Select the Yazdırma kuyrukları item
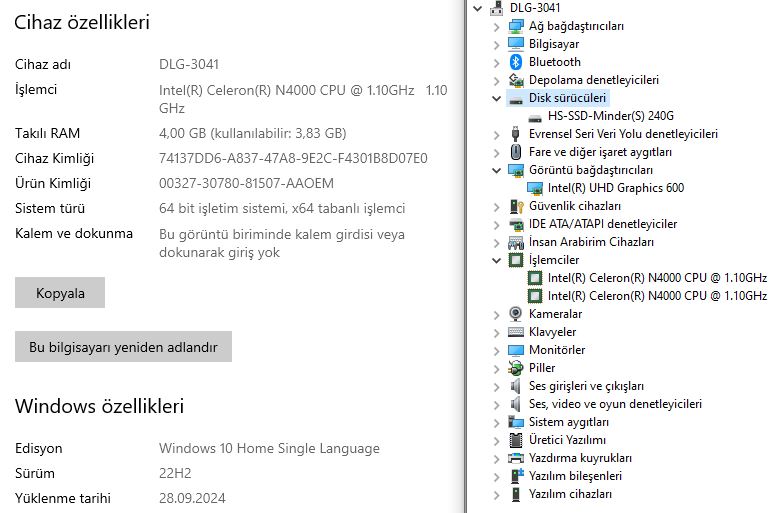This screenshot has height=513, width=784. [580, 458]
